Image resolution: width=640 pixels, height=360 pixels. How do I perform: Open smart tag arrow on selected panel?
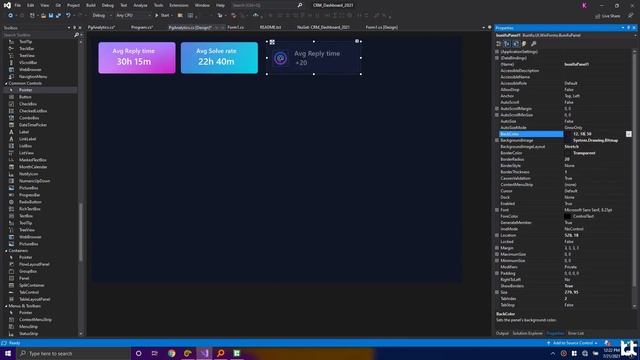pos(357,41)
